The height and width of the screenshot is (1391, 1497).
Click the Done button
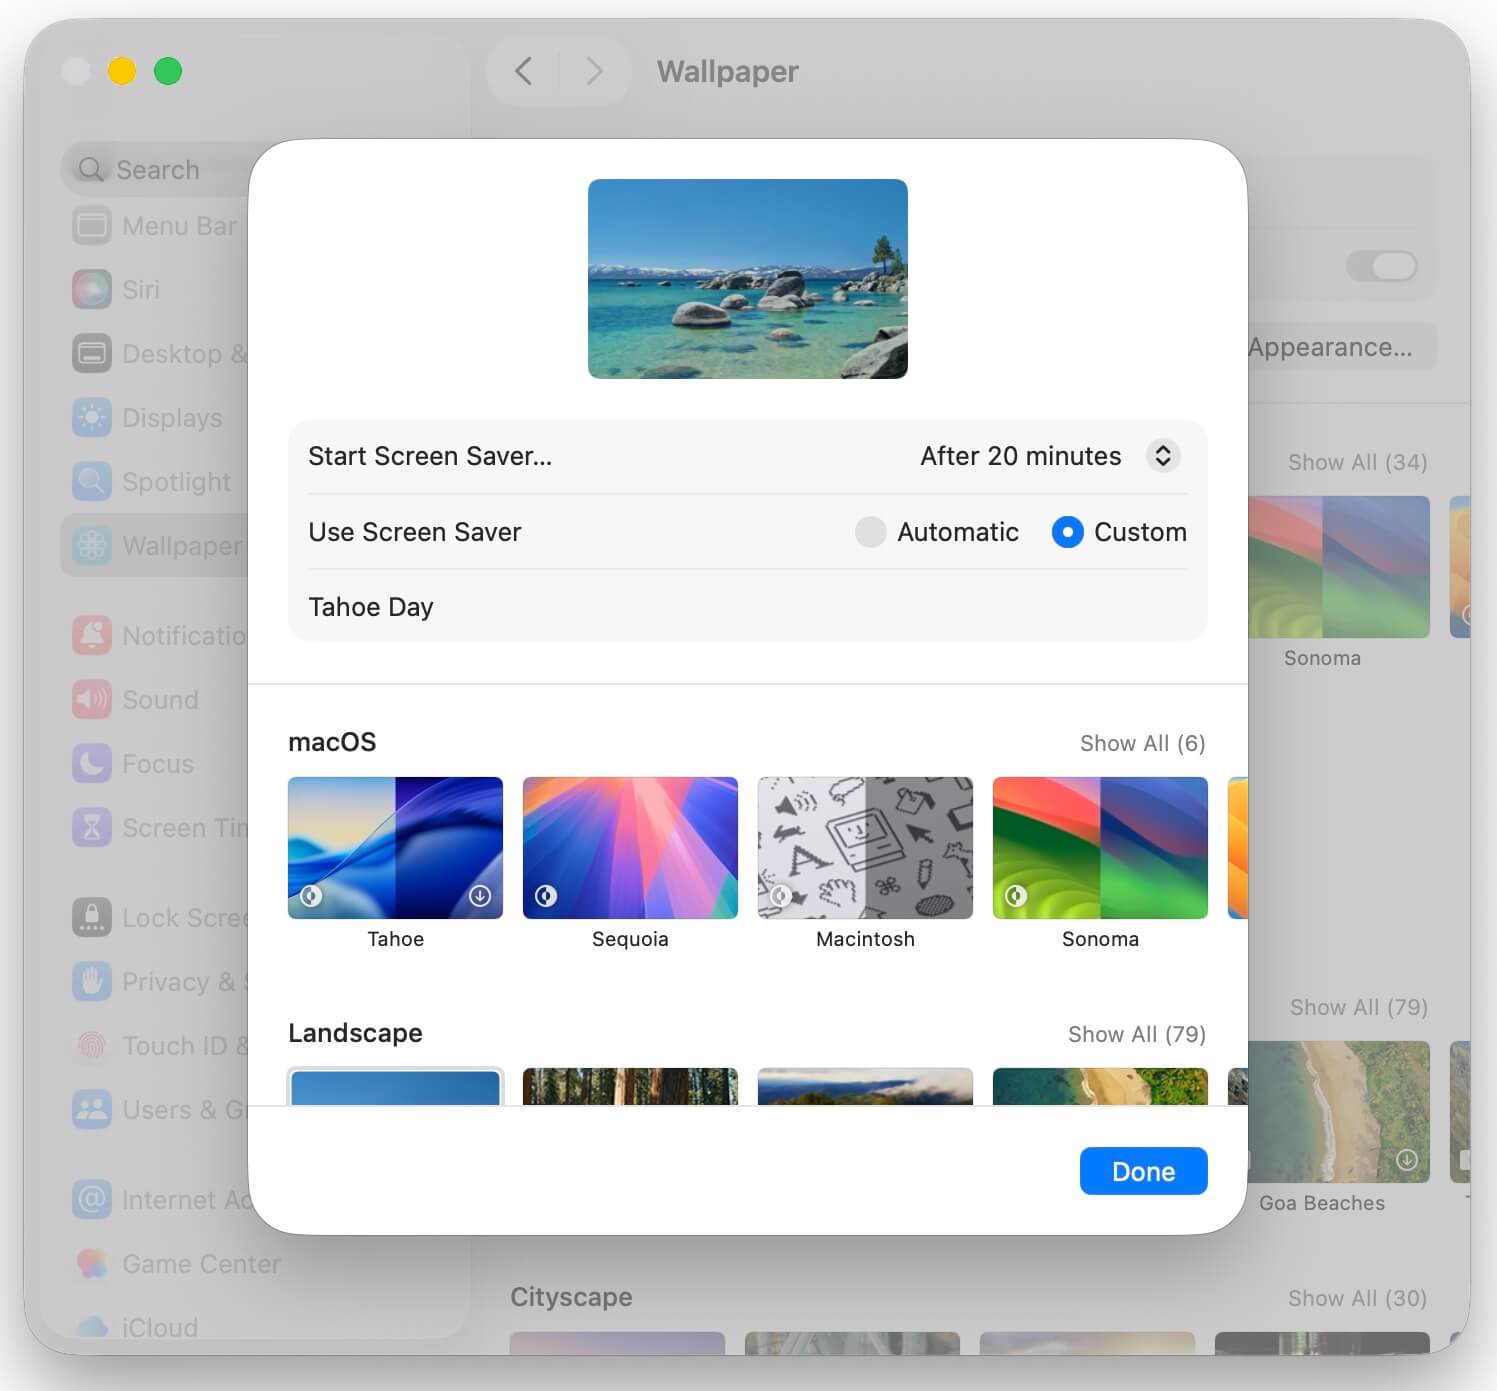point(1143,1171)
